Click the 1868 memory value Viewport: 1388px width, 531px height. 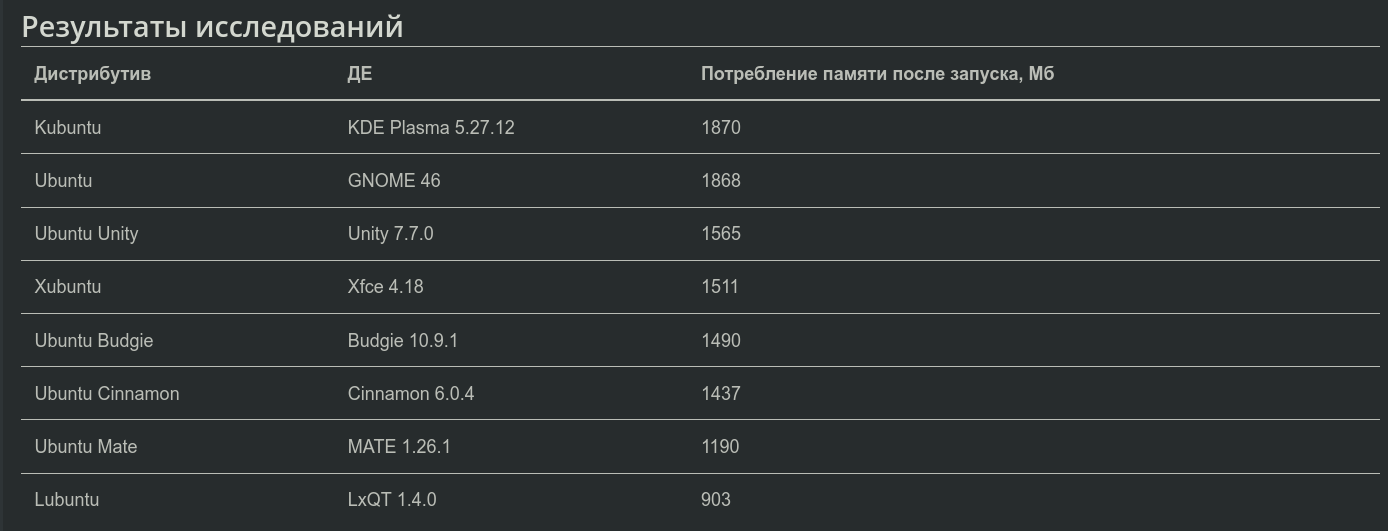720,181
